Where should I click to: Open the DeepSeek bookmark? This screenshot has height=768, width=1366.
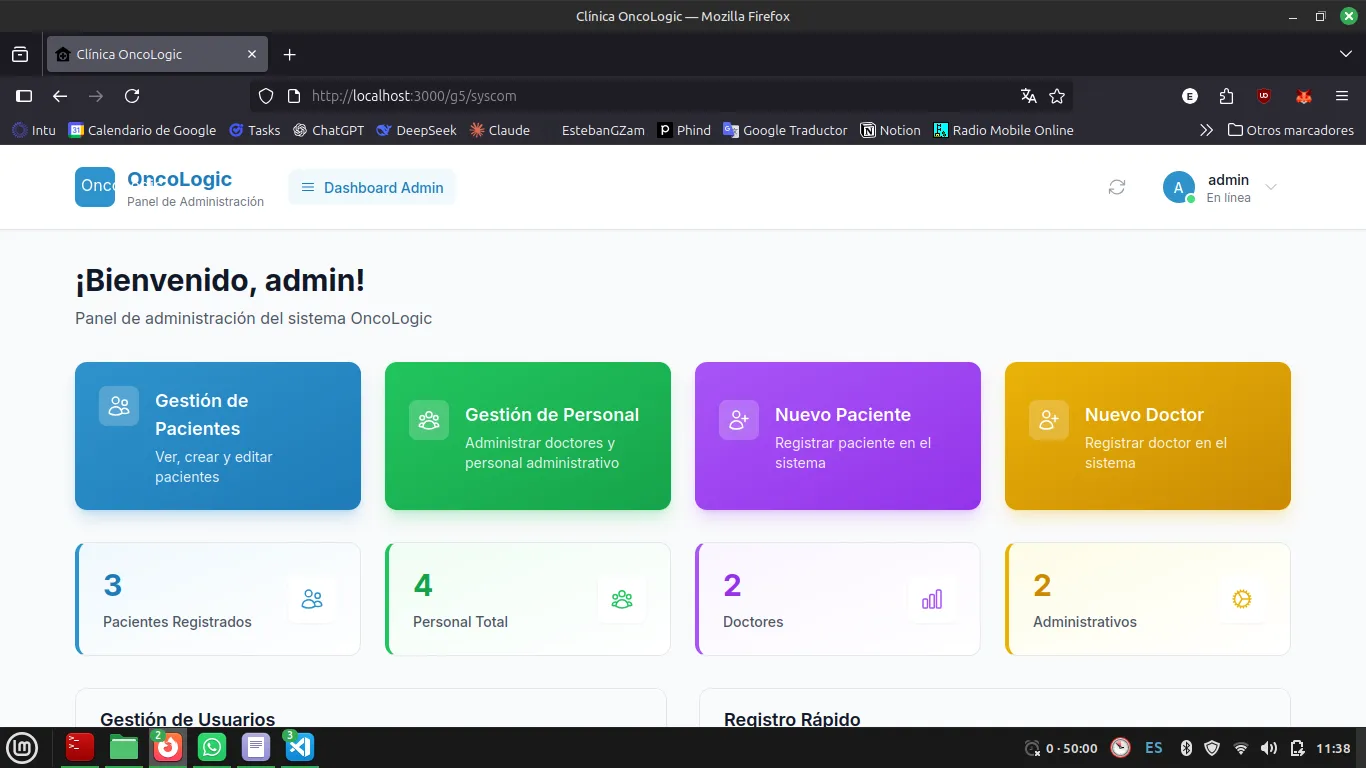click(416, 130)
